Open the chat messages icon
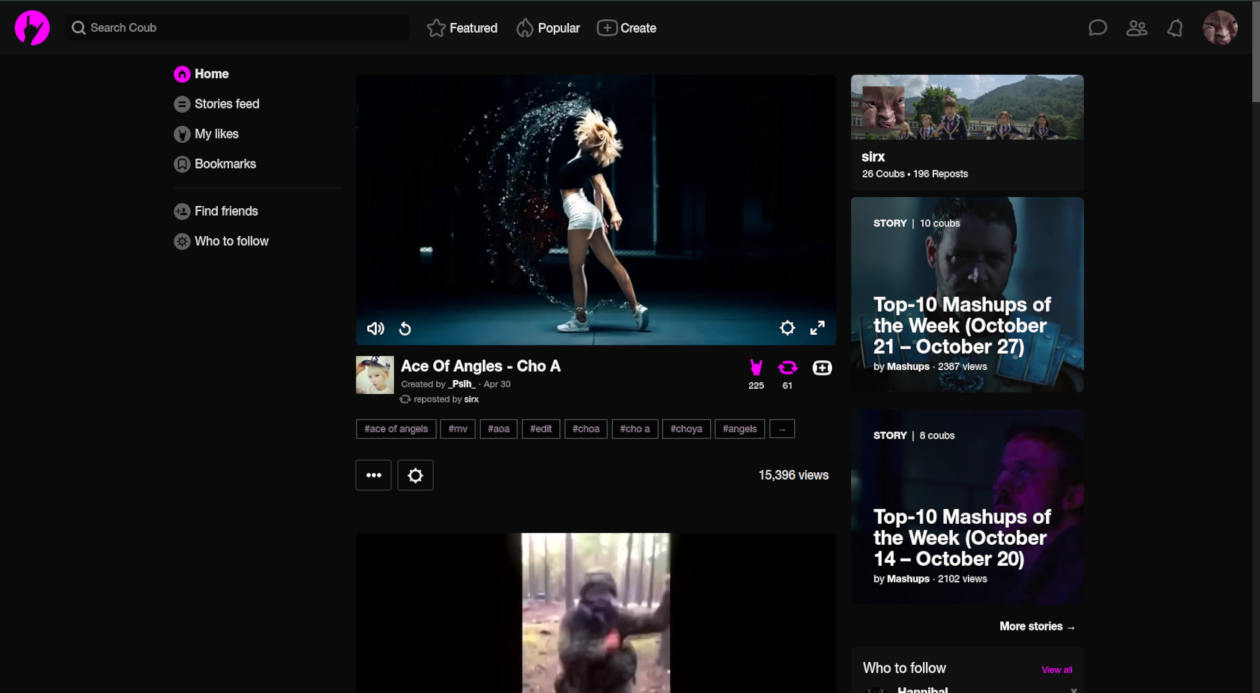This screenshot has height=693, width=1260. (x=1097, y=28)
